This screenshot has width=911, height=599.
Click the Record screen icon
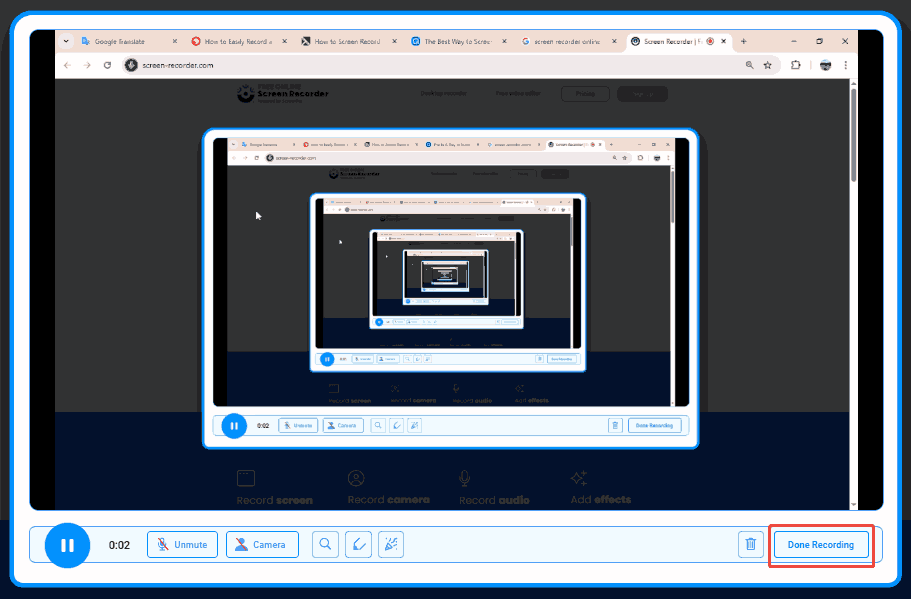[x=245, y=478]
